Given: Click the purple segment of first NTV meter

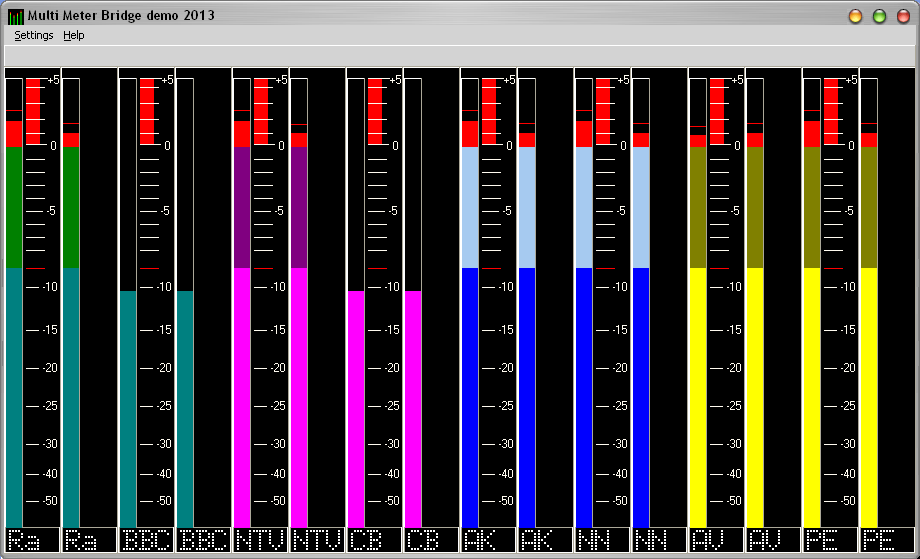Looking at the screenshot, I should 241,207.
